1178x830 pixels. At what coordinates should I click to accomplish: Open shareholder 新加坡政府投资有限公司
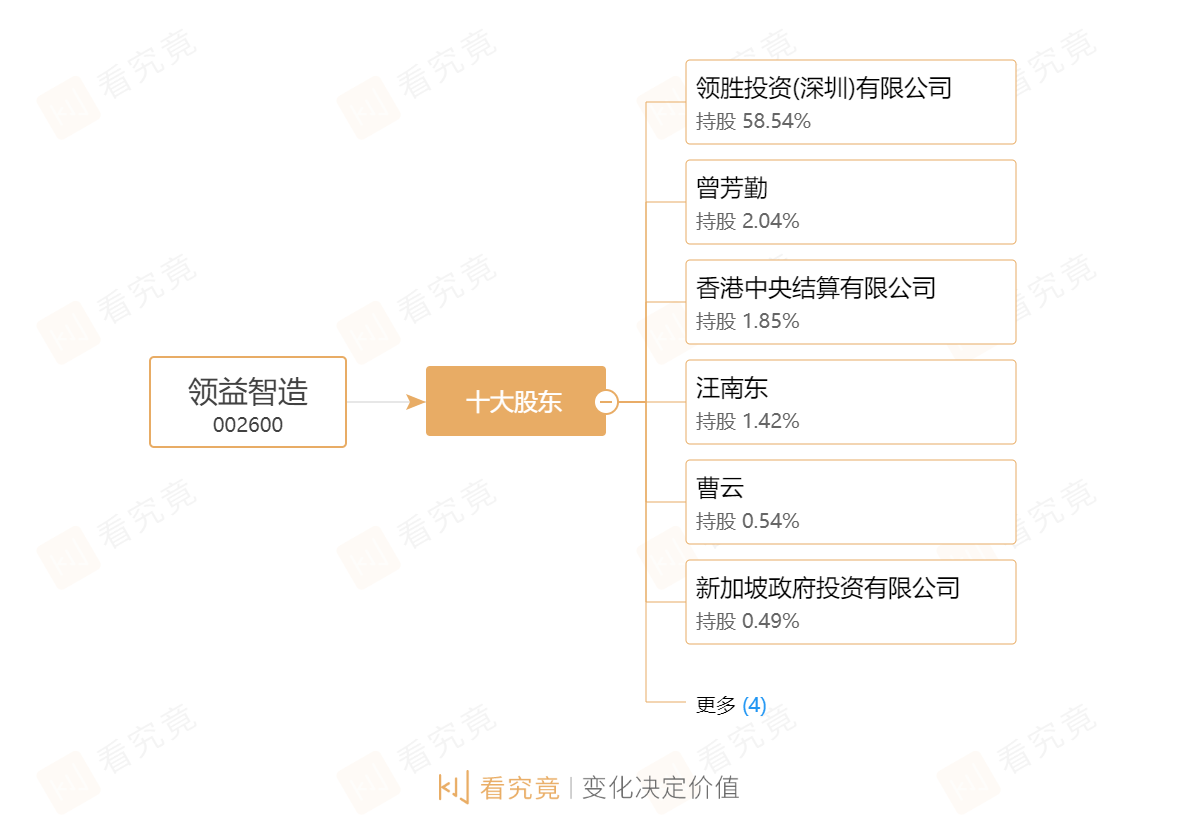coord(828,588)
